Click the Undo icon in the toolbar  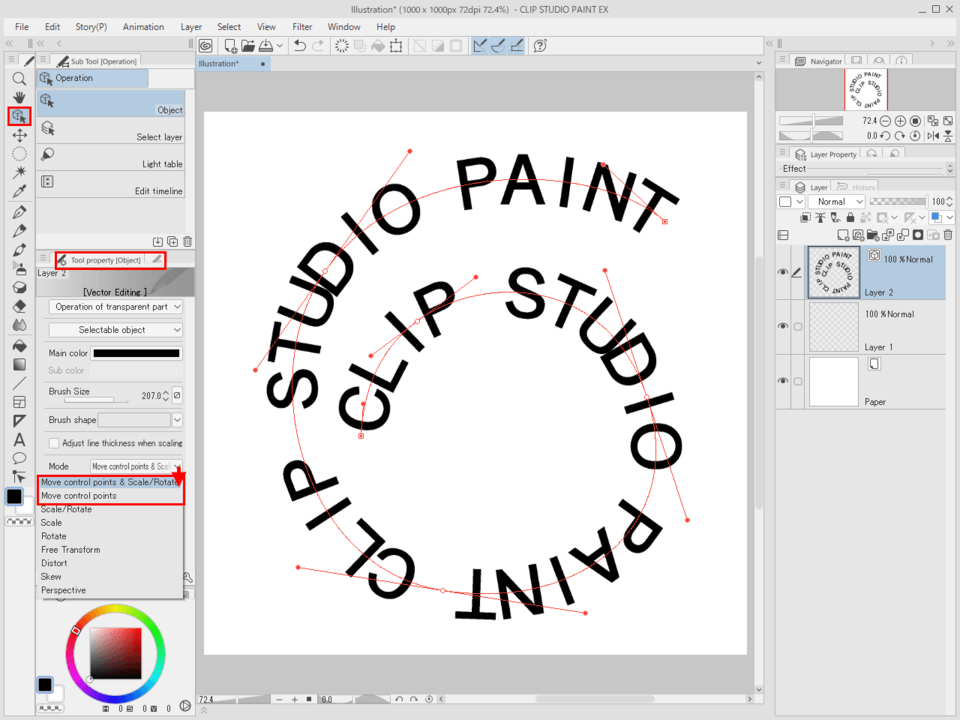pyautogui.click(x=299, y=45)
